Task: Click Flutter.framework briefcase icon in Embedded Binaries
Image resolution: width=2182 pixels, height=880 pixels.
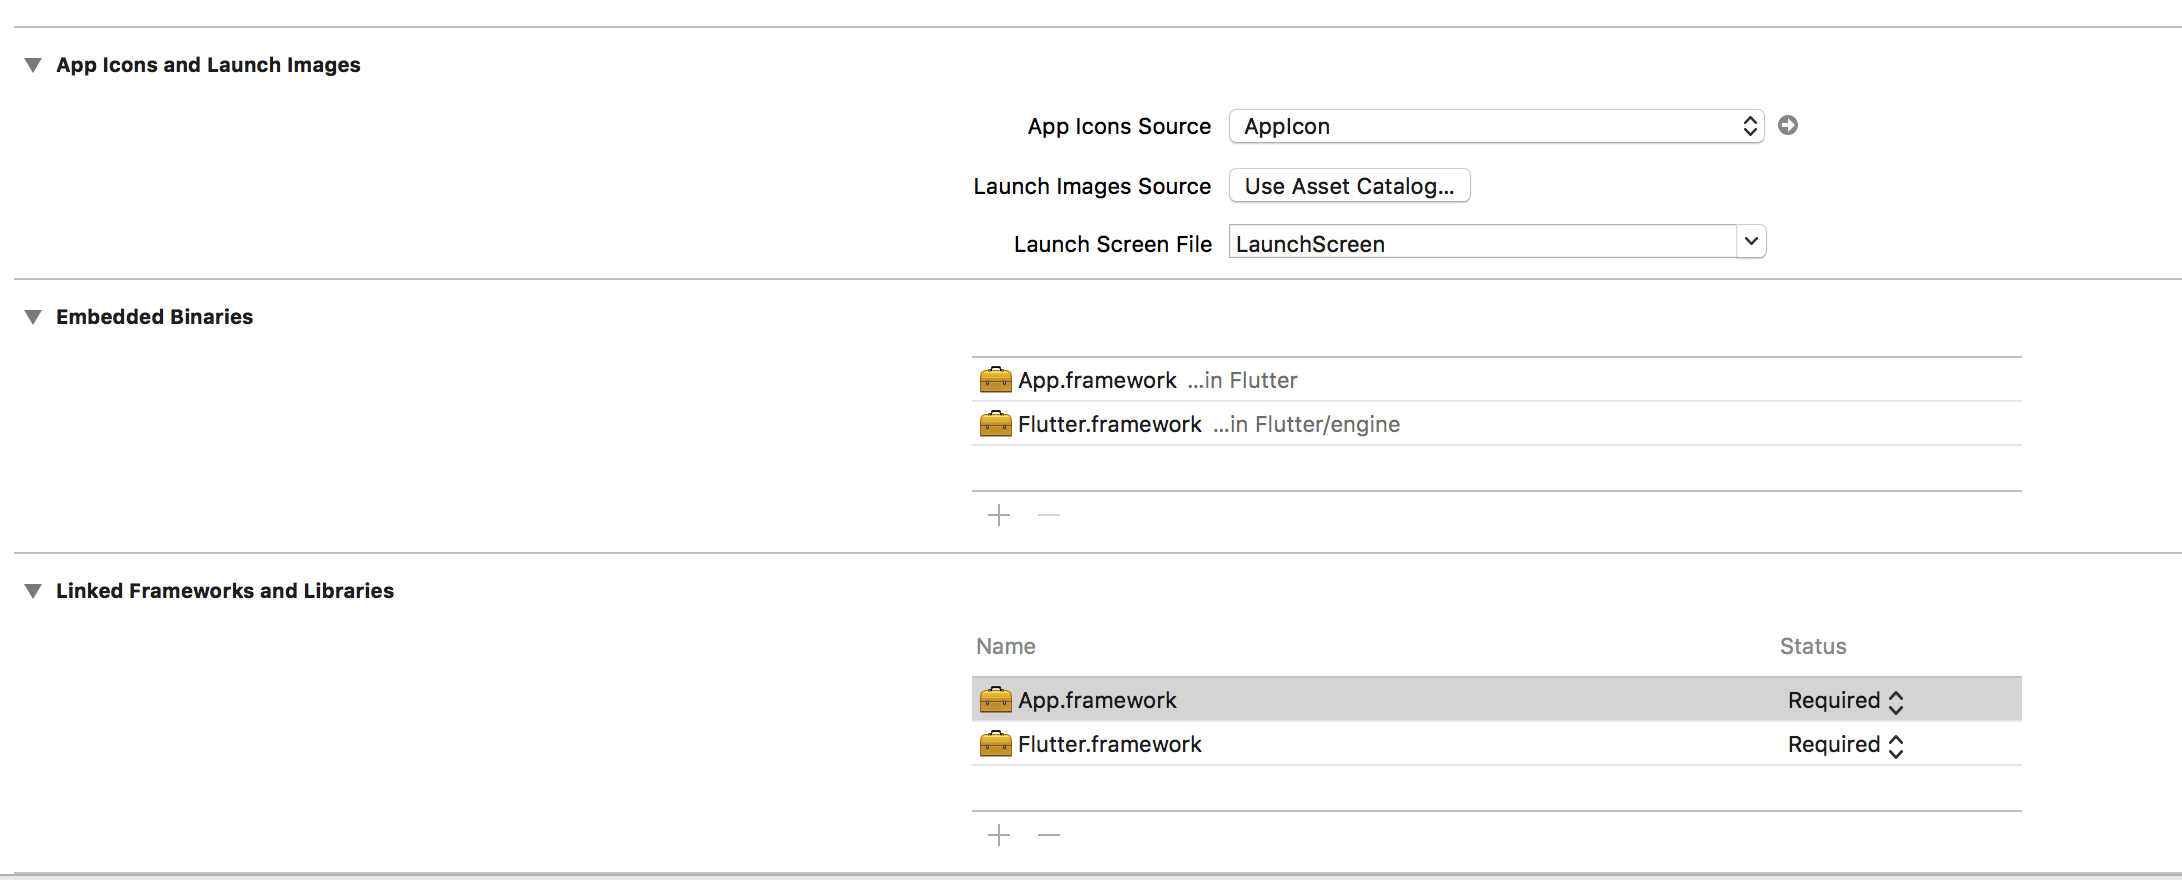Action: [x=995, y=424]
